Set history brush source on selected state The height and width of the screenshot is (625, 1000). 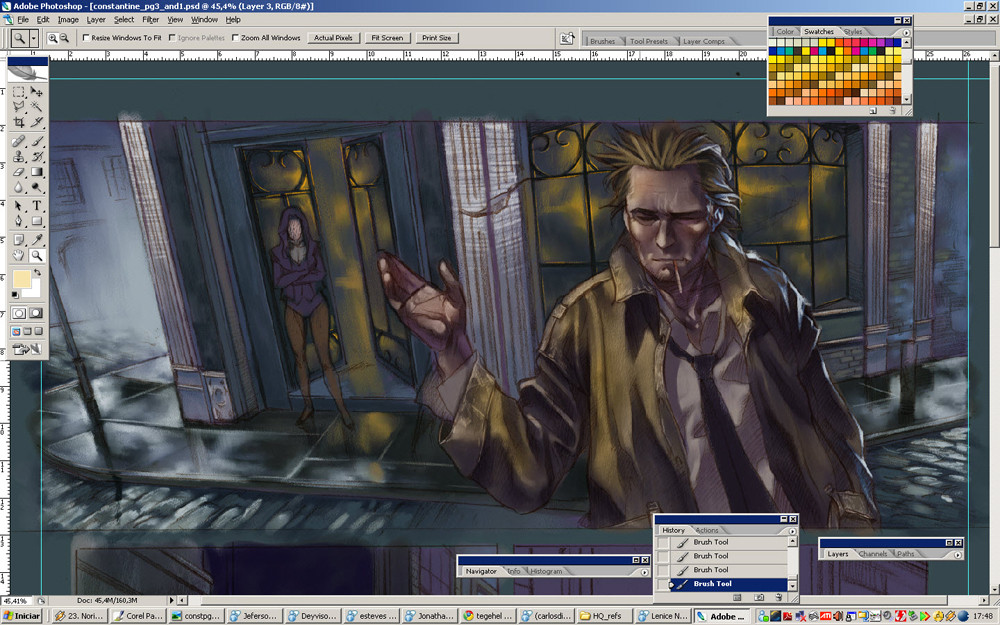(x=664, y=584)
